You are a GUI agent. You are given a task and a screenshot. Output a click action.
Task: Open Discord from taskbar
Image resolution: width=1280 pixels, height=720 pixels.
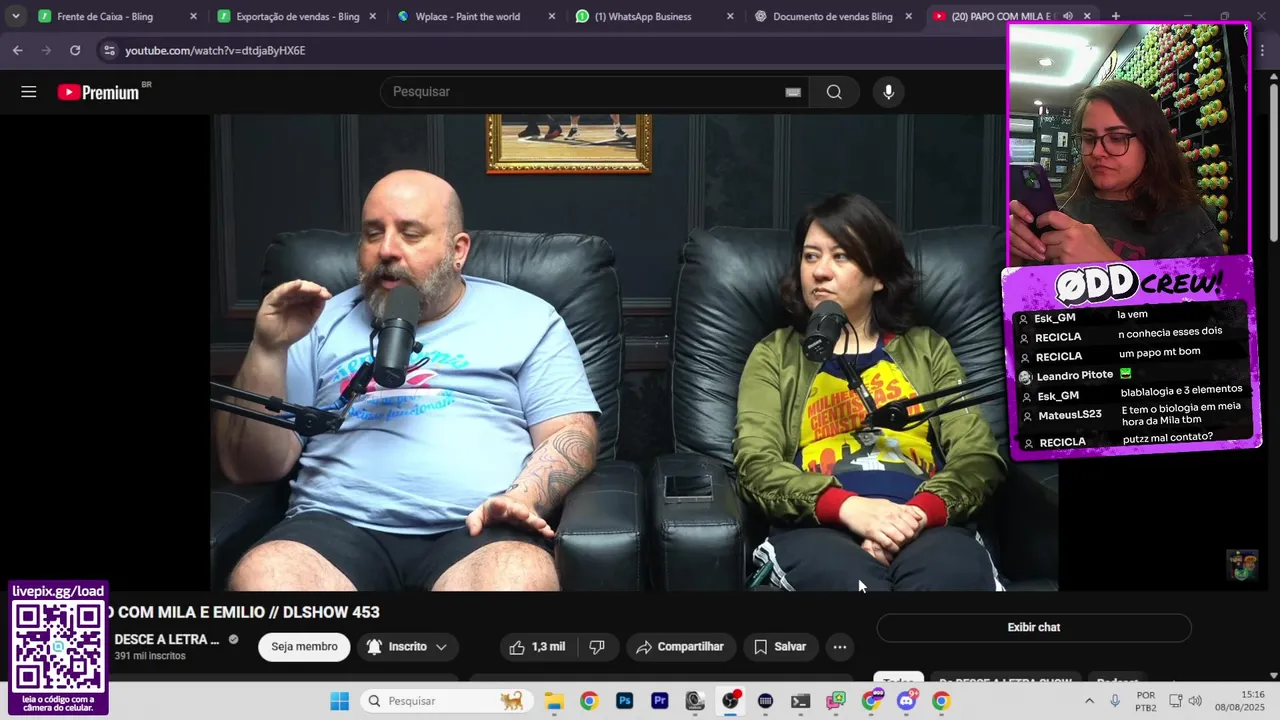click(906, 701)
